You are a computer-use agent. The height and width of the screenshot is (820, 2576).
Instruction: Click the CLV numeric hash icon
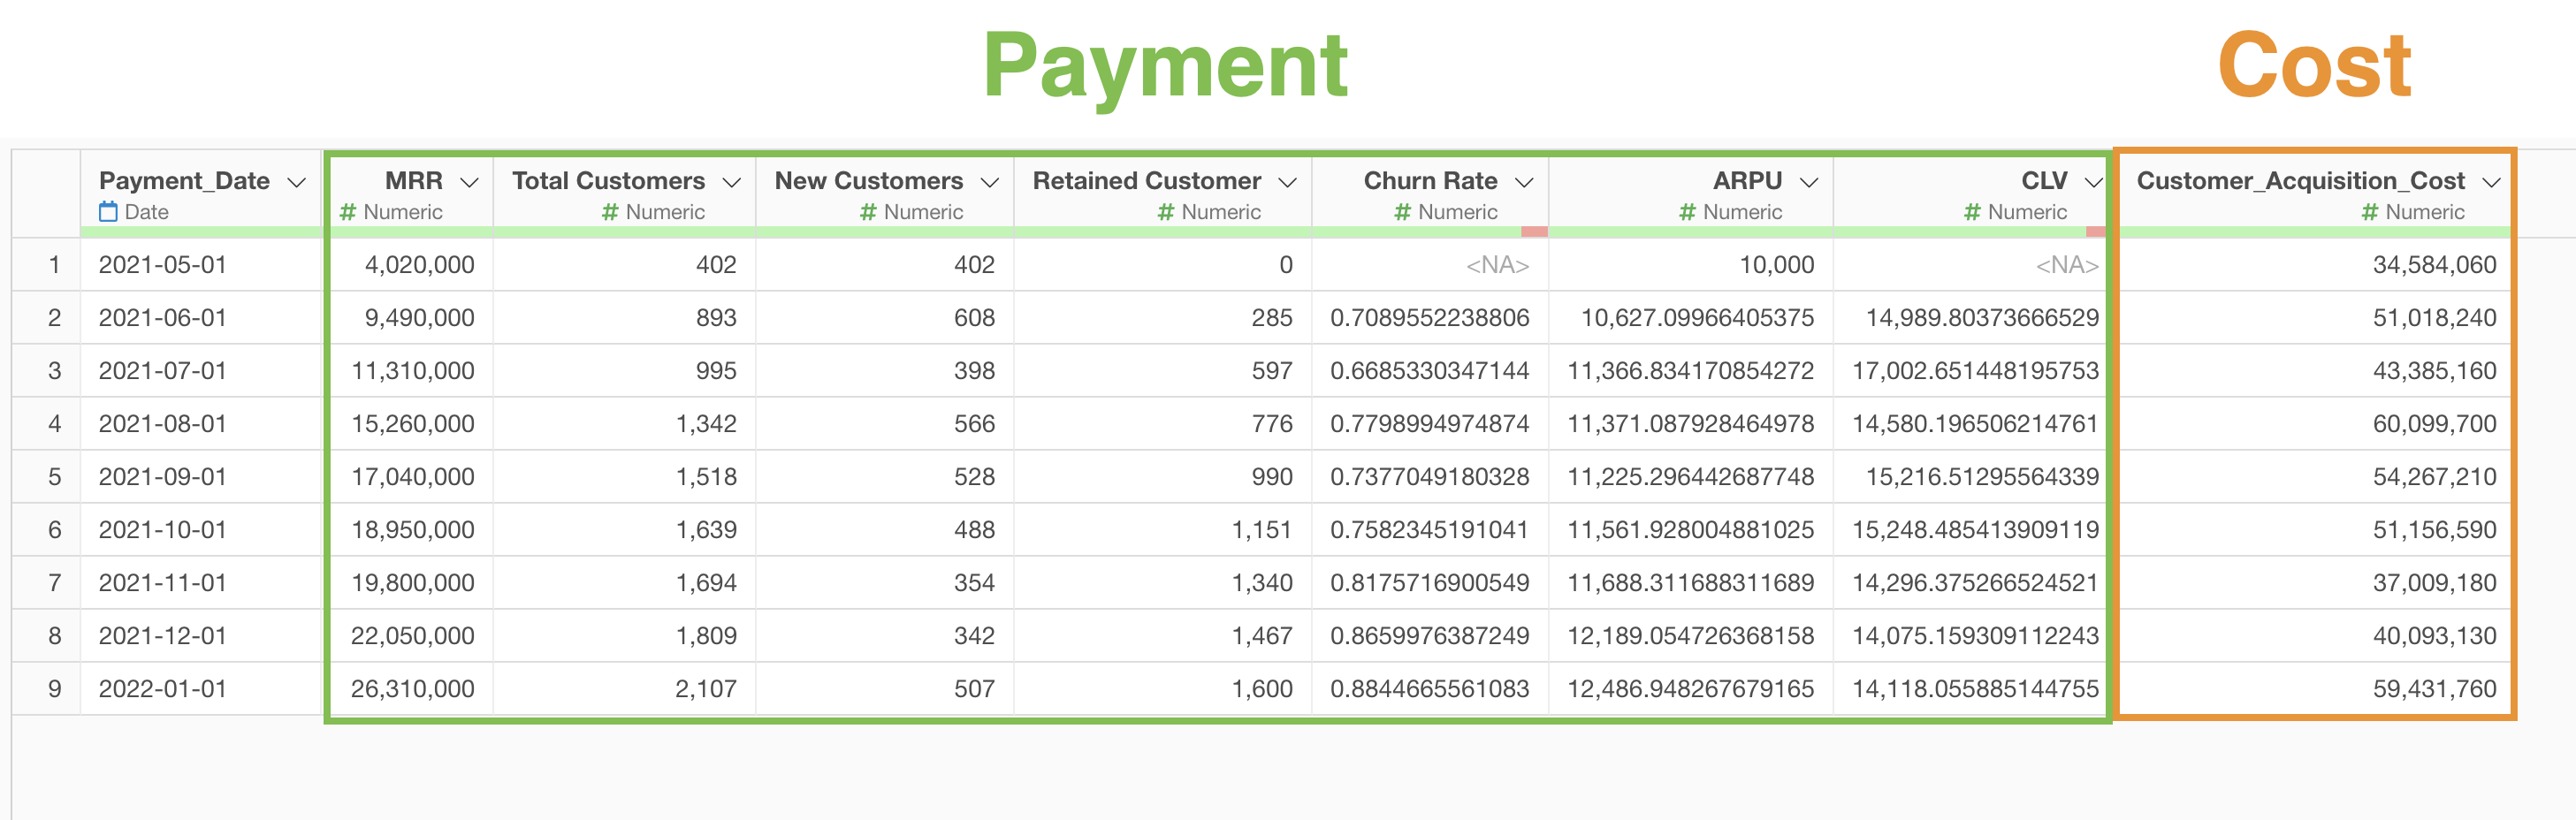1972,212
